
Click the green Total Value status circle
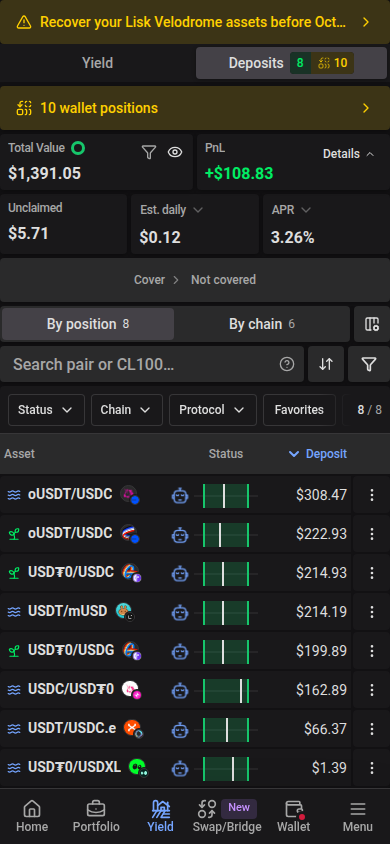[x=79, y=148]
